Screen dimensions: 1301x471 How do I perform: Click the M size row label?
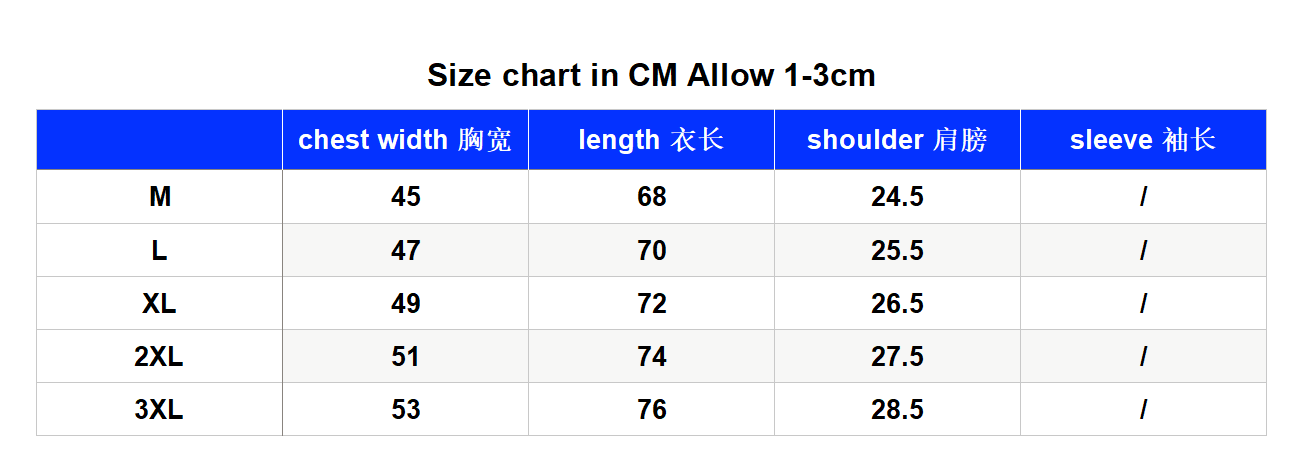click(x=160, y=197)
